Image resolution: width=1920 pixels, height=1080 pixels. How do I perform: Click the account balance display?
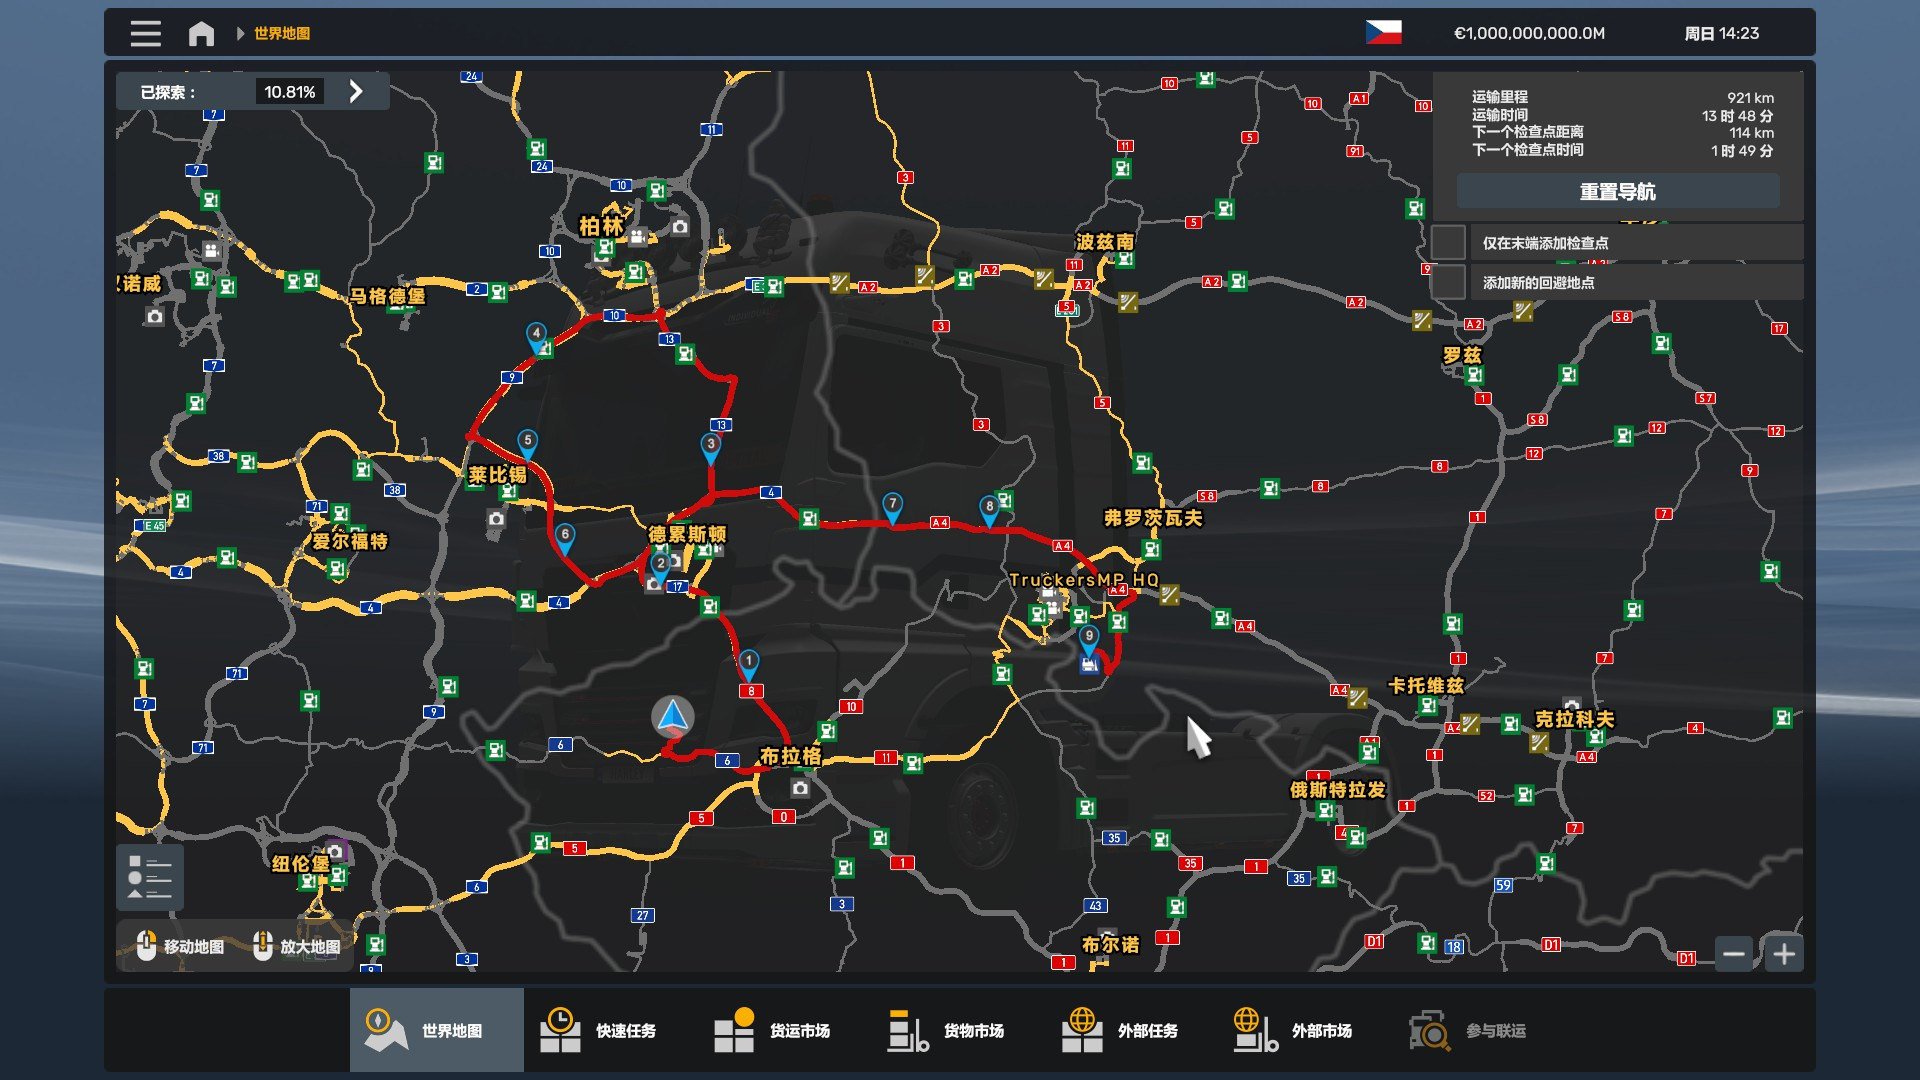tap(1529, 33)
